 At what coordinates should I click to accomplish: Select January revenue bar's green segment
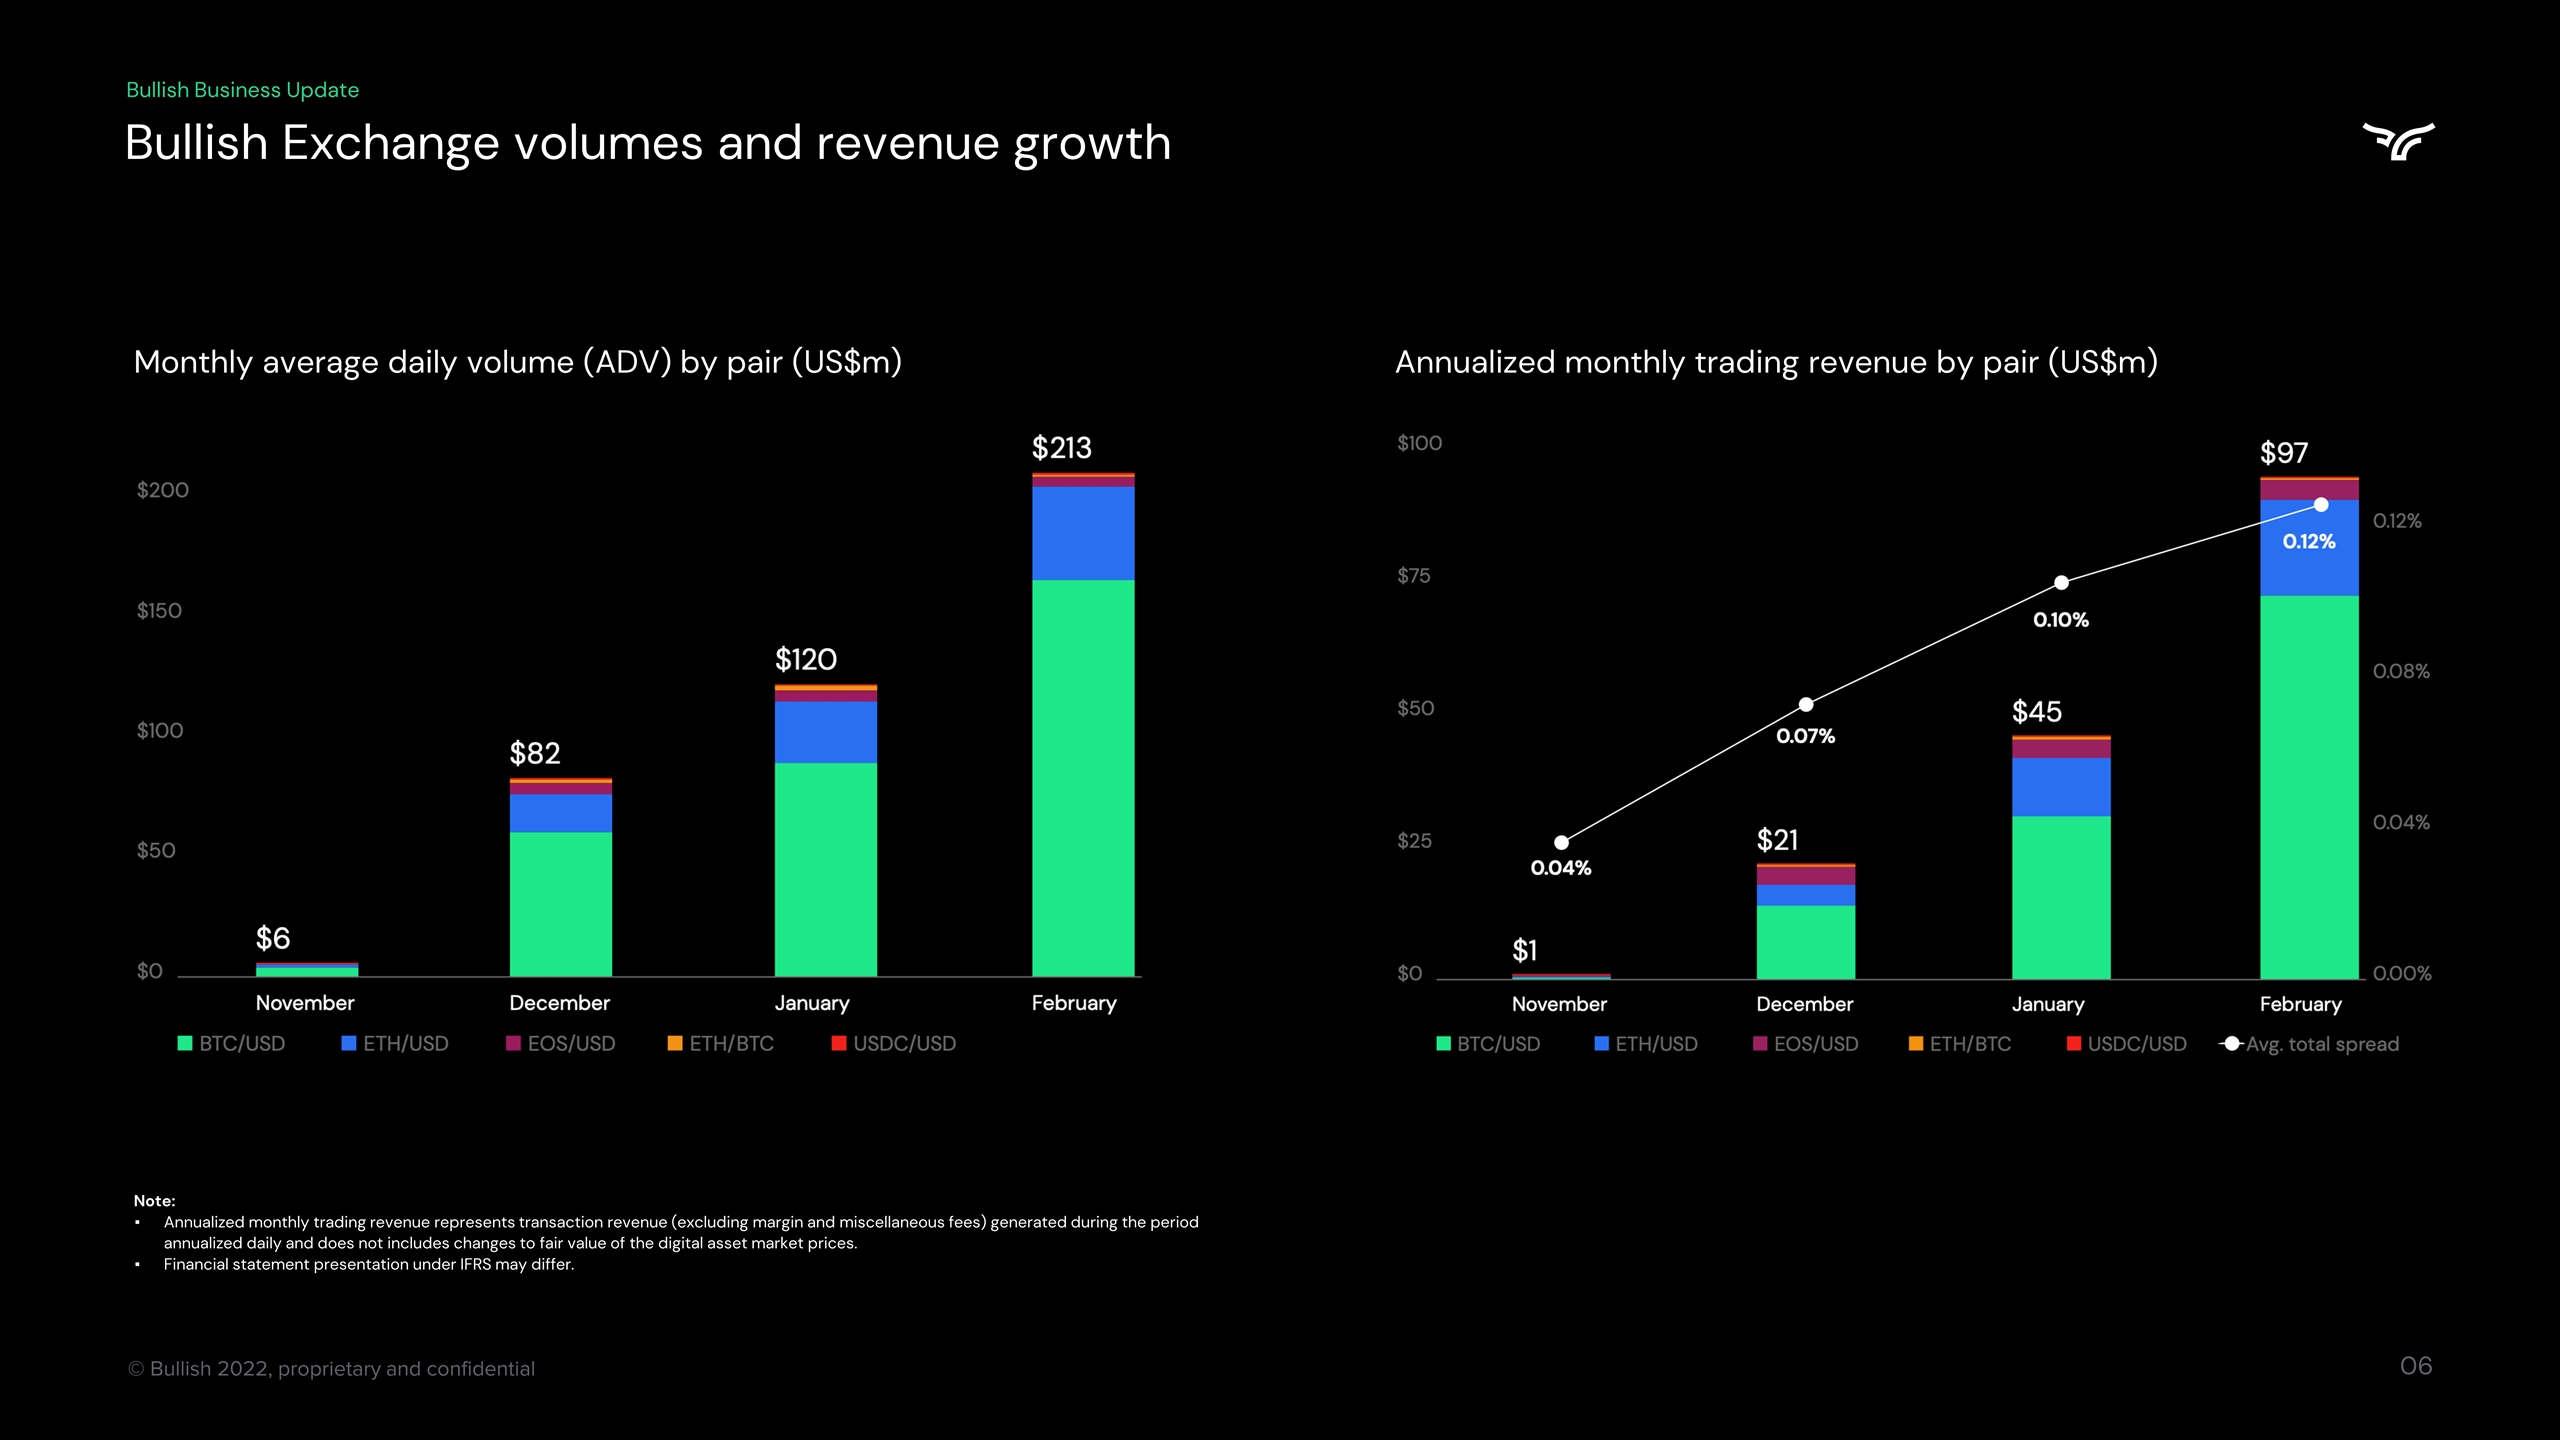(x=2061, y=897)
